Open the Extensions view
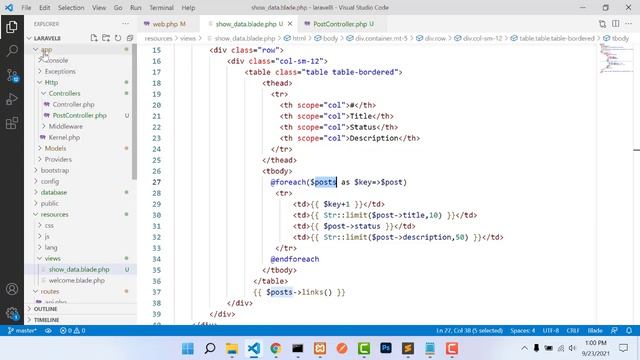Image resolution: width=640 pixels, height=360 pixels. tap(12, 123)
